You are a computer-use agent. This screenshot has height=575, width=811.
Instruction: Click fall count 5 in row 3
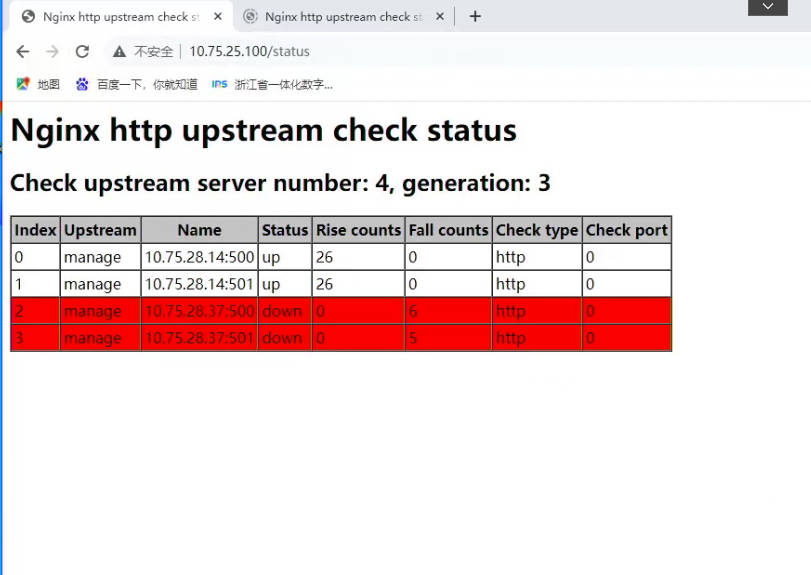[413, 338]
